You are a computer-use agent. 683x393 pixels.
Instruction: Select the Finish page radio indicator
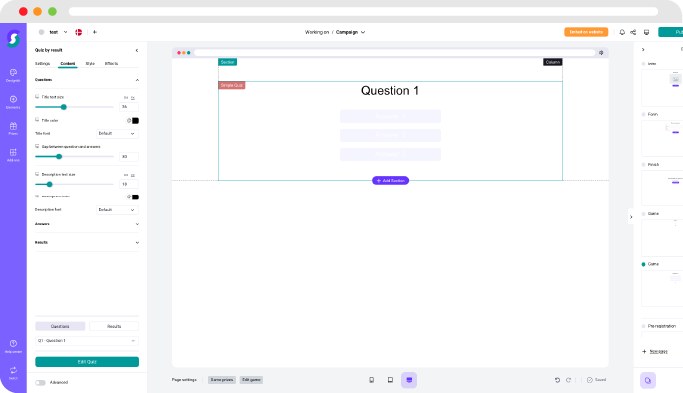point(643,165)
